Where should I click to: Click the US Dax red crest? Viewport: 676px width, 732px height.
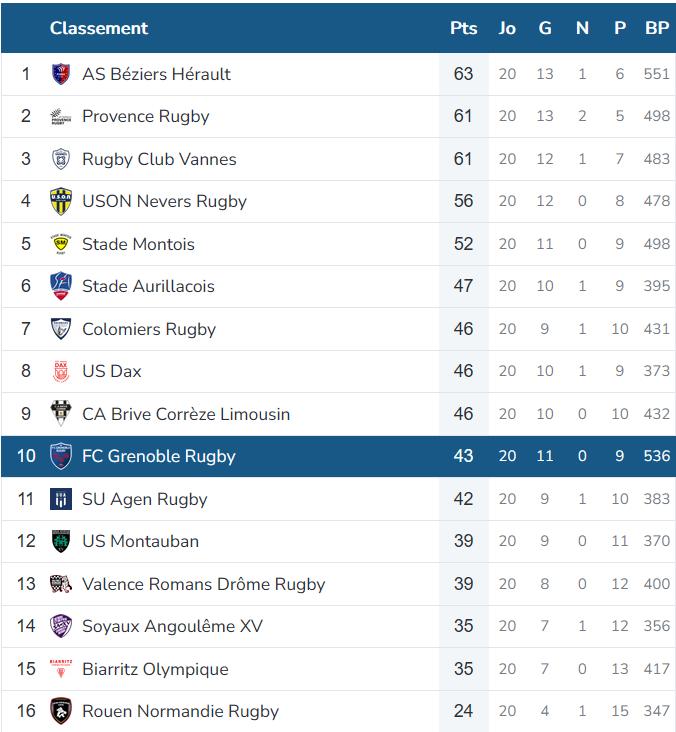(61, 371)
